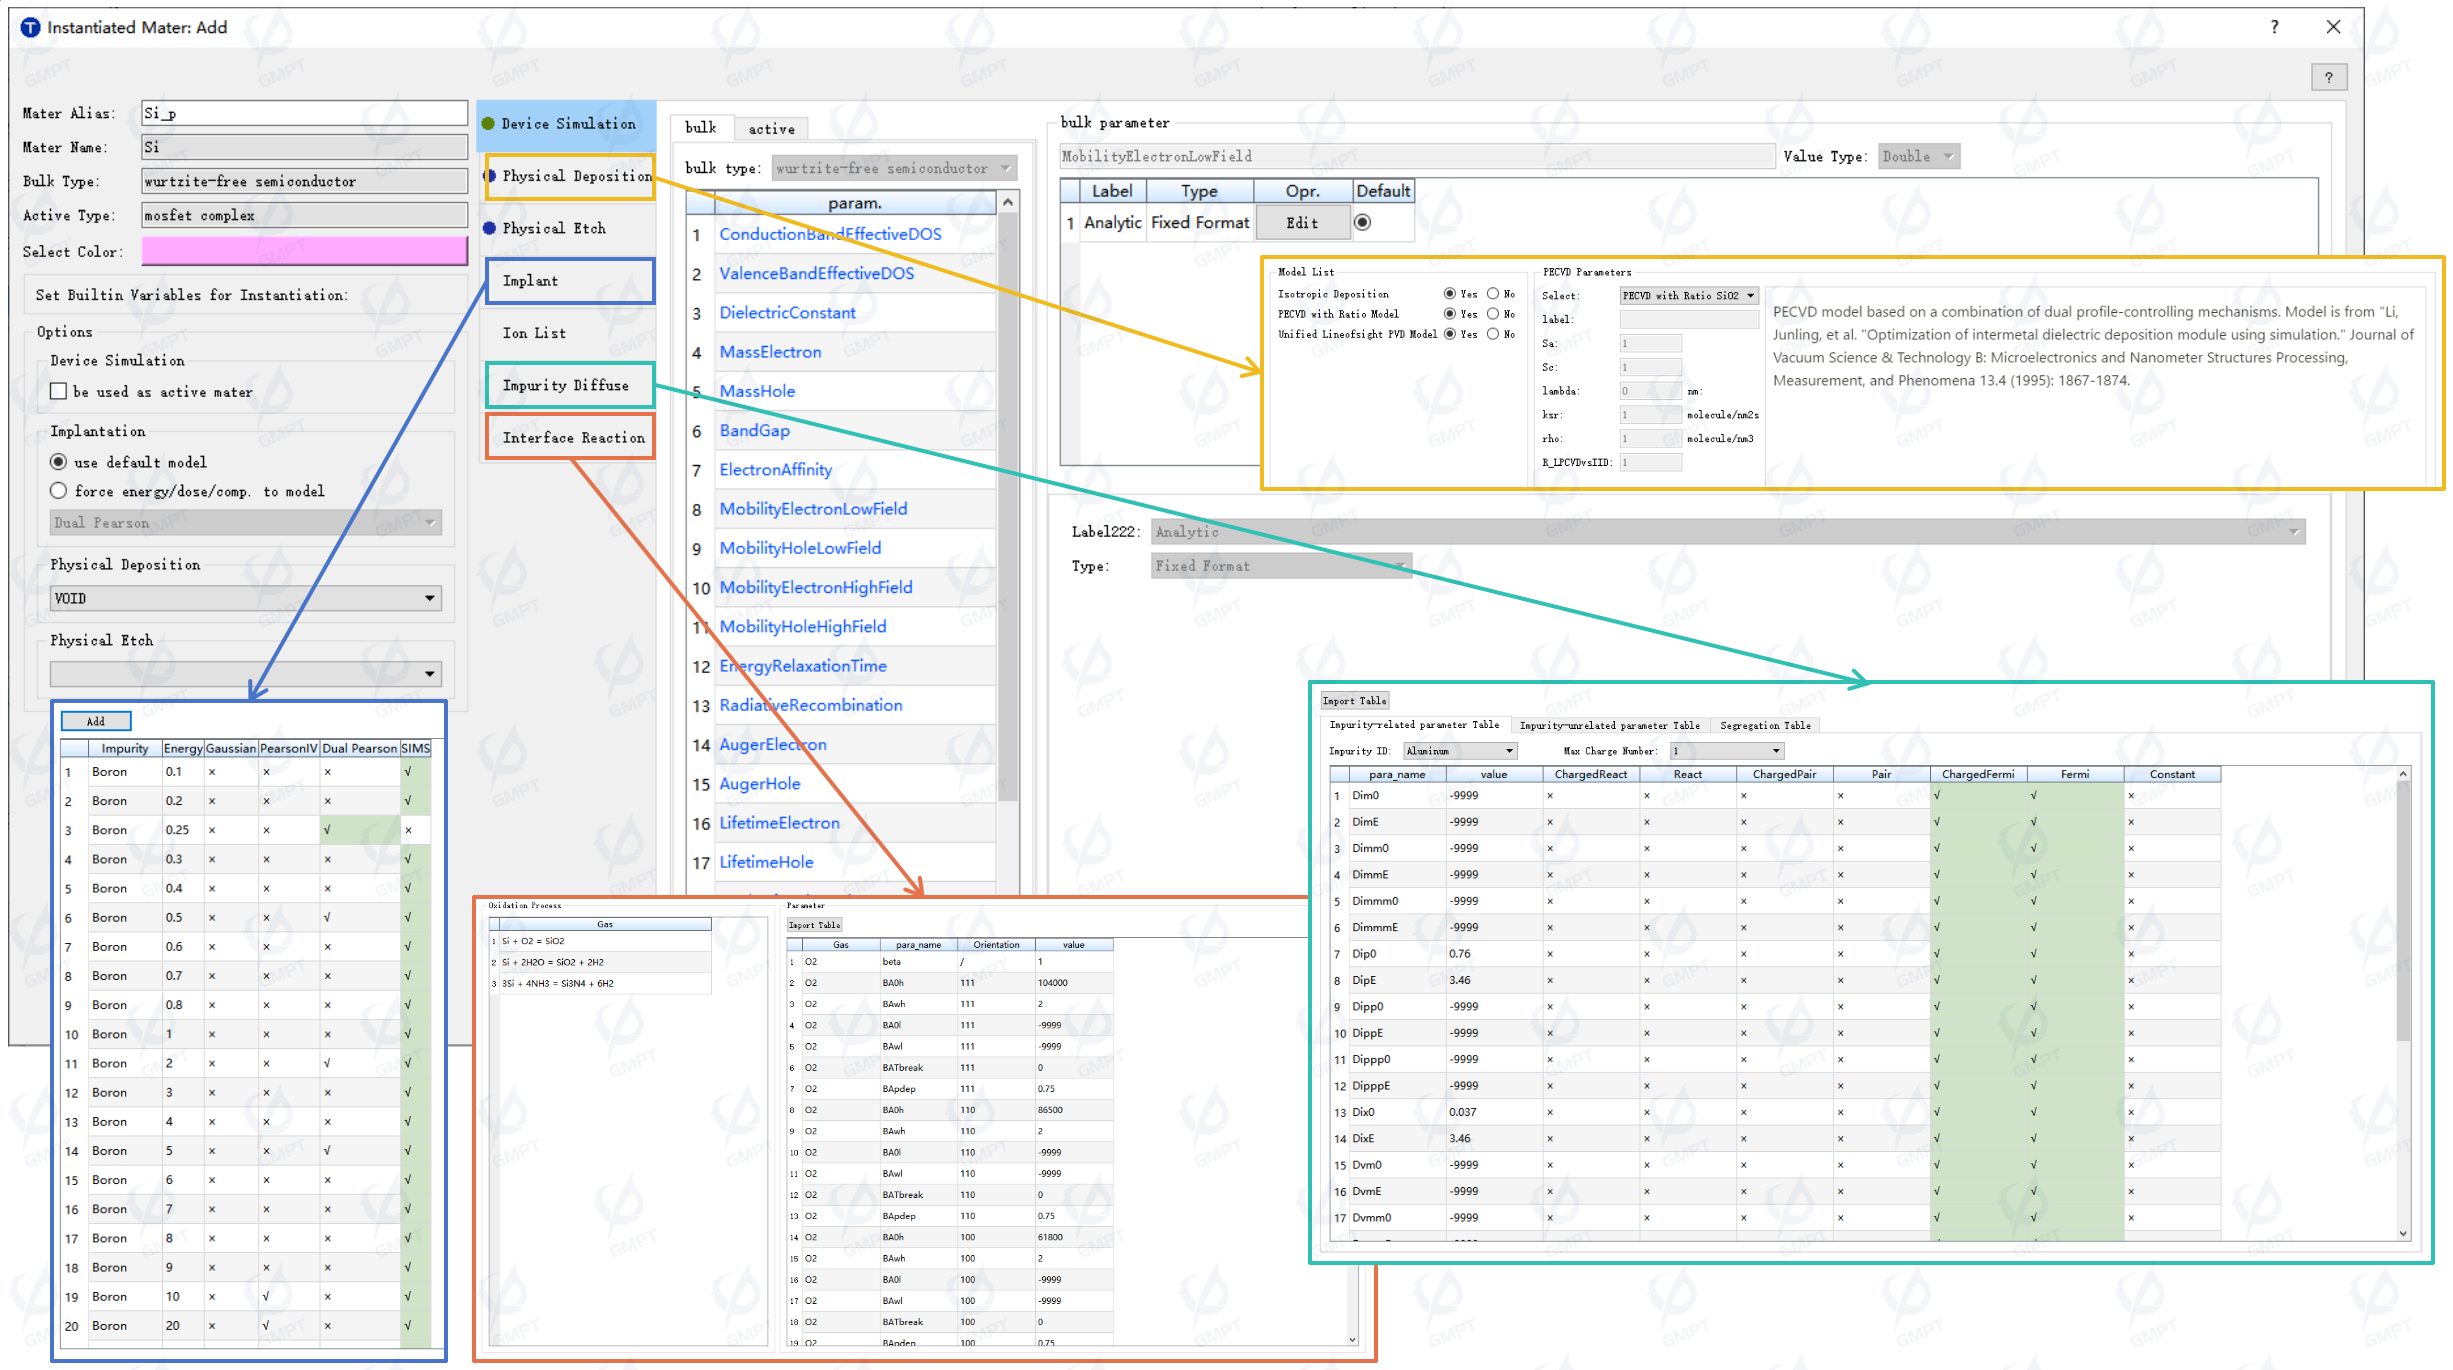Click the Dual Pearson column header
2453x1370 pixels.
click(x=359, y=748)
